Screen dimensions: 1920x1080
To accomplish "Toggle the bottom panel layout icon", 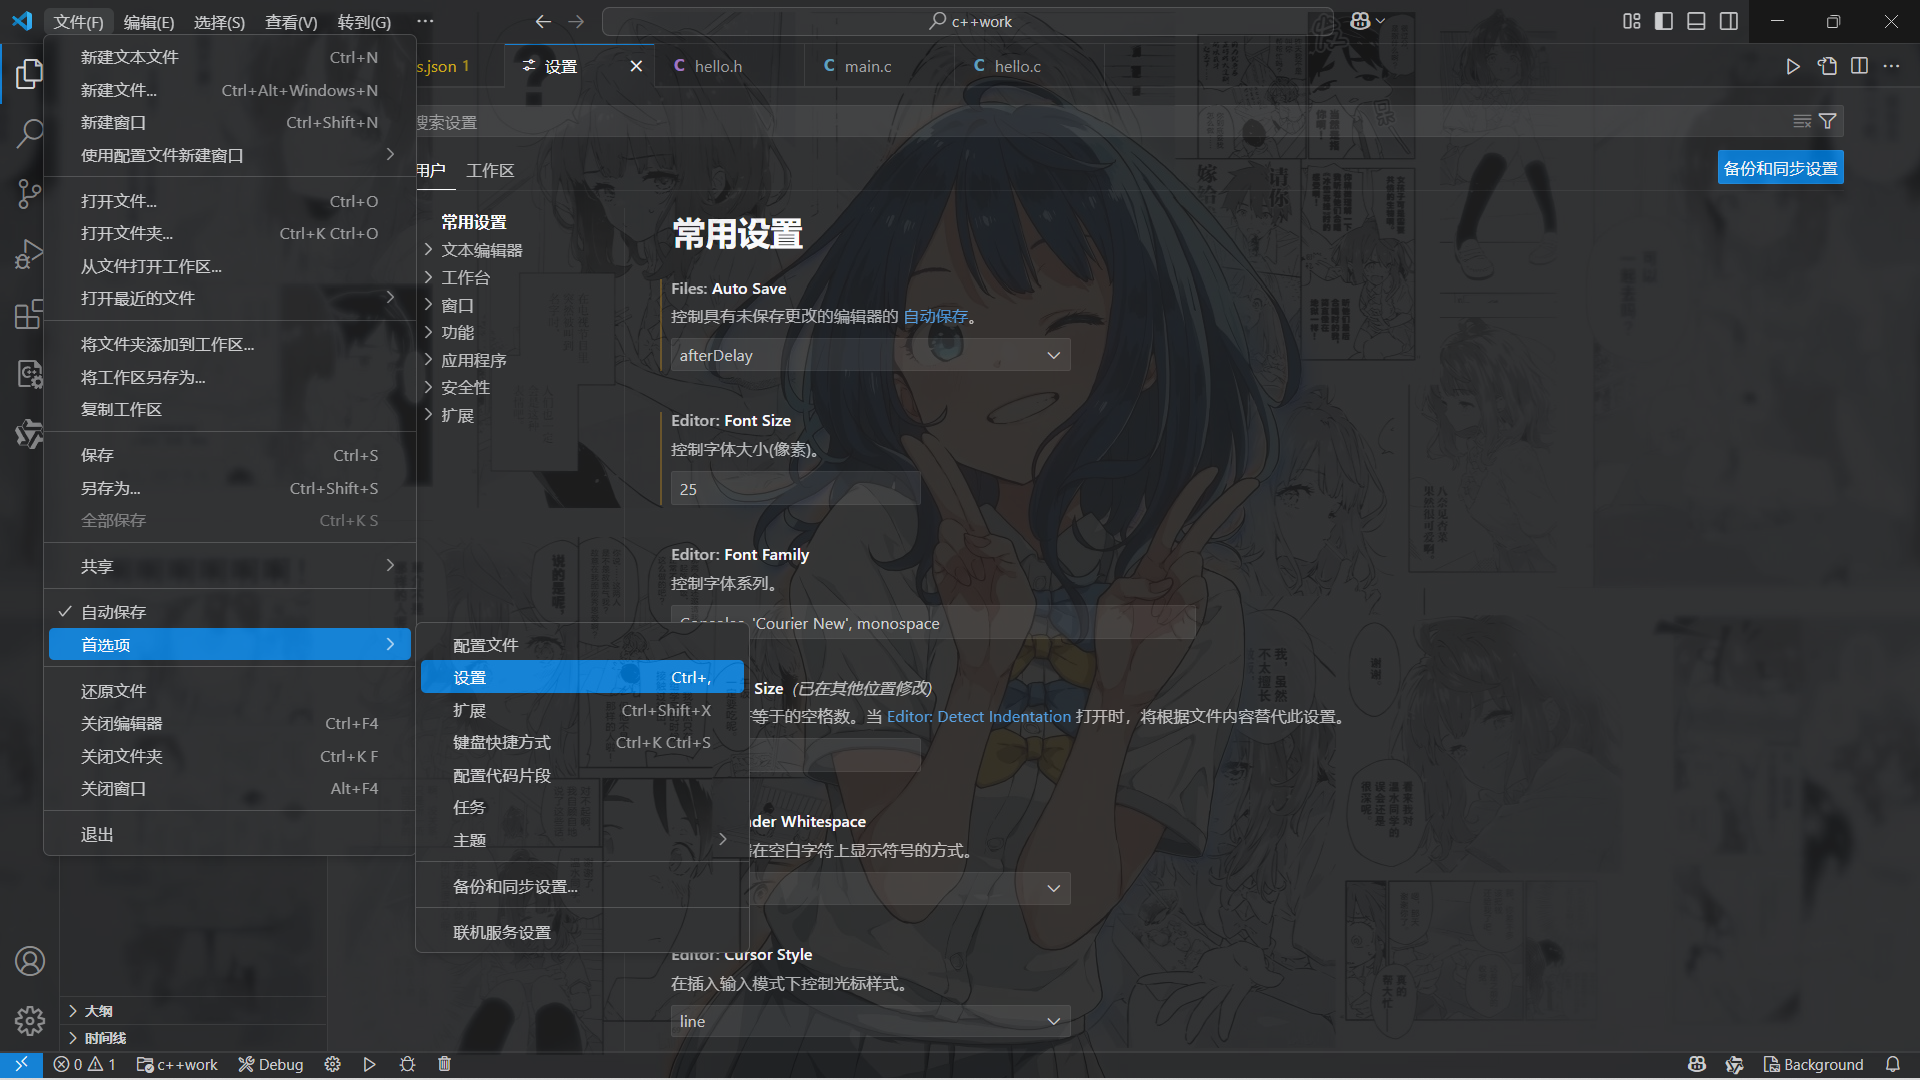I will (1696, 21).
